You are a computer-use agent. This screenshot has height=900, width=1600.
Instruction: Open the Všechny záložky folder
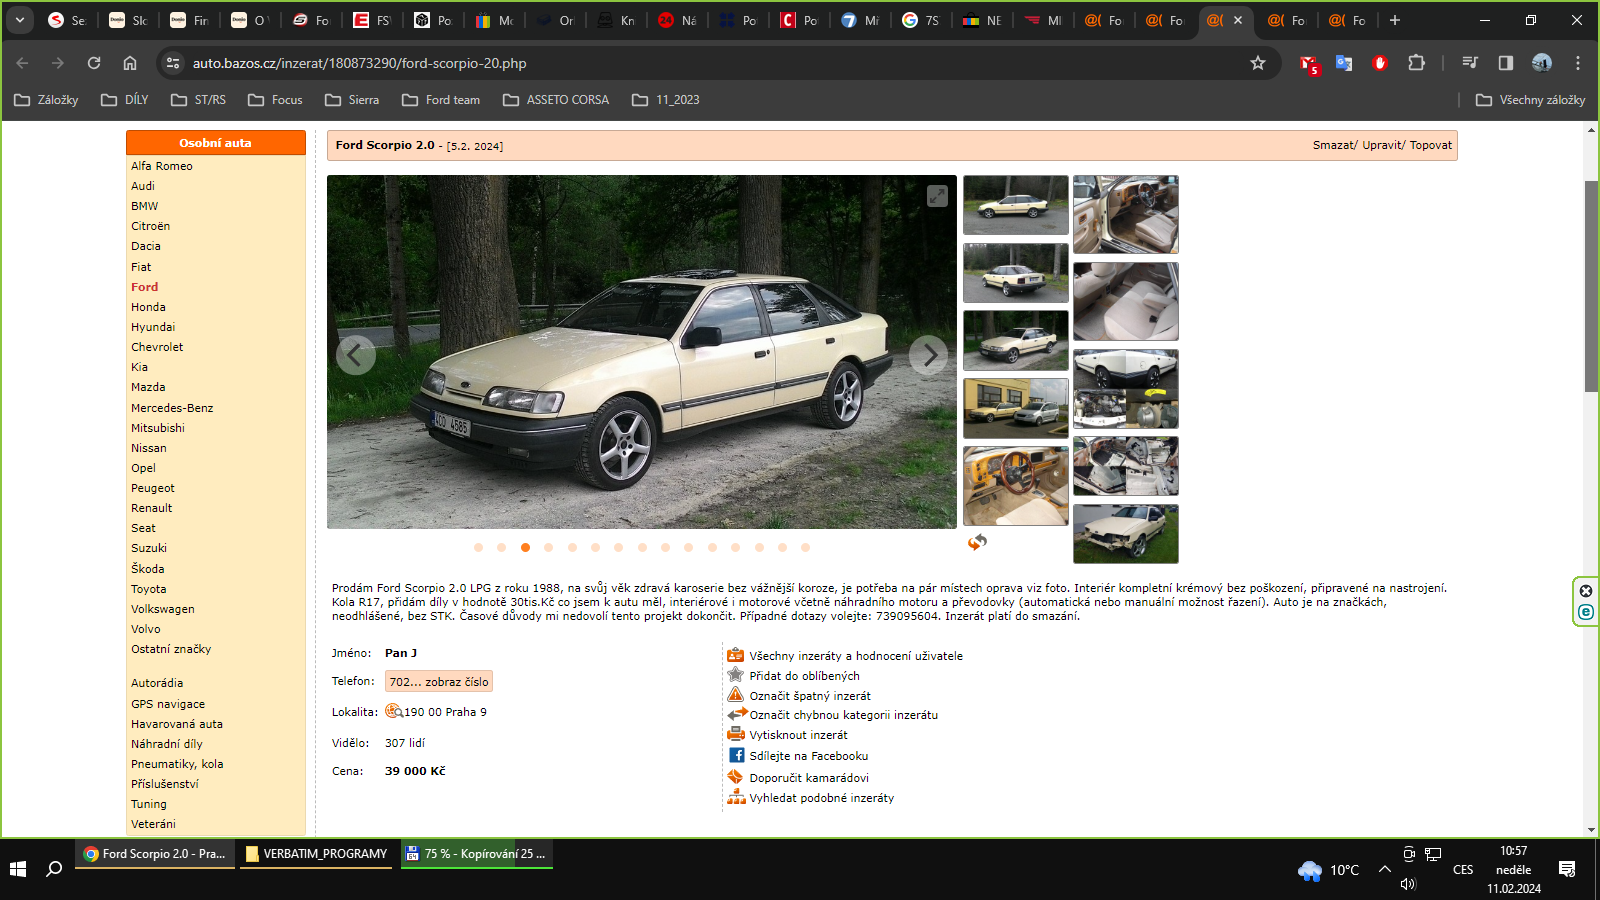click(x=1530, y=100)
